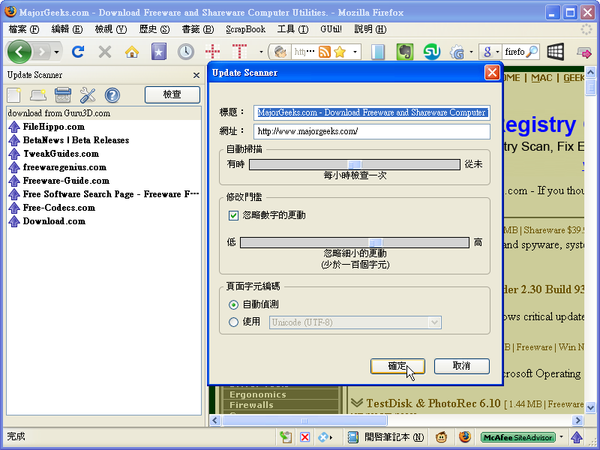Open the GUtil! menu

point(331,29)
